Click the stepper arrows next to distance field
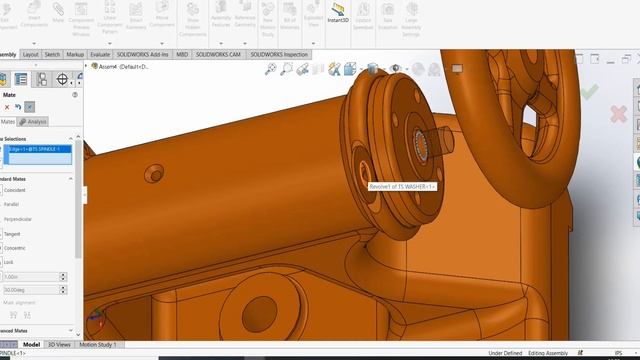Viewport: 640px width, 360px height. click(63, 277)
